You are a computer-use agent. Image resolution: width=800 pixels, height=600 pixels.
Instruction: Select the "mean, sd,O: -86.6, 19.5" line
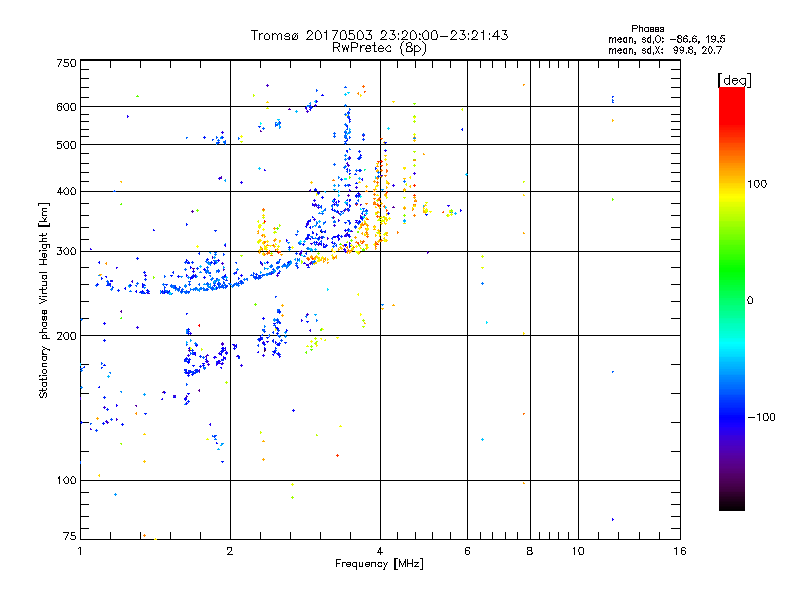tap(666, 39)
